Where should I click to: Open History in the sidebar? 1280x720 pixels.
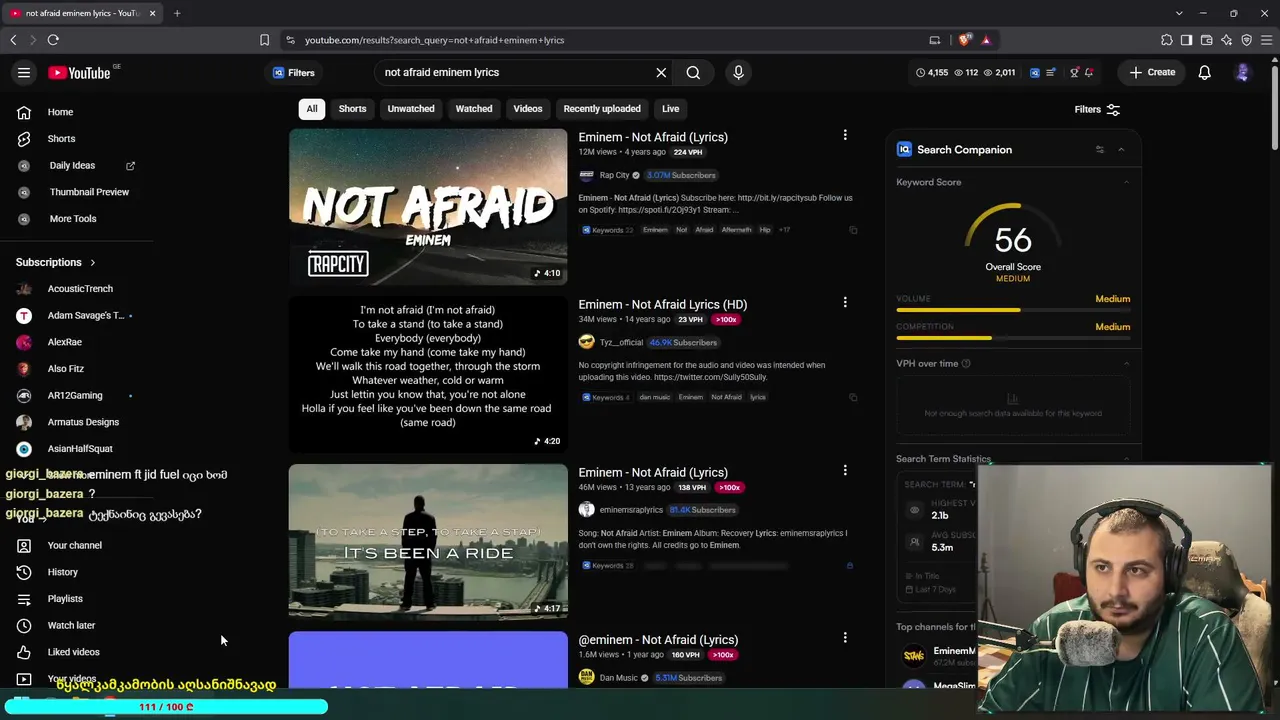point(62,572)
